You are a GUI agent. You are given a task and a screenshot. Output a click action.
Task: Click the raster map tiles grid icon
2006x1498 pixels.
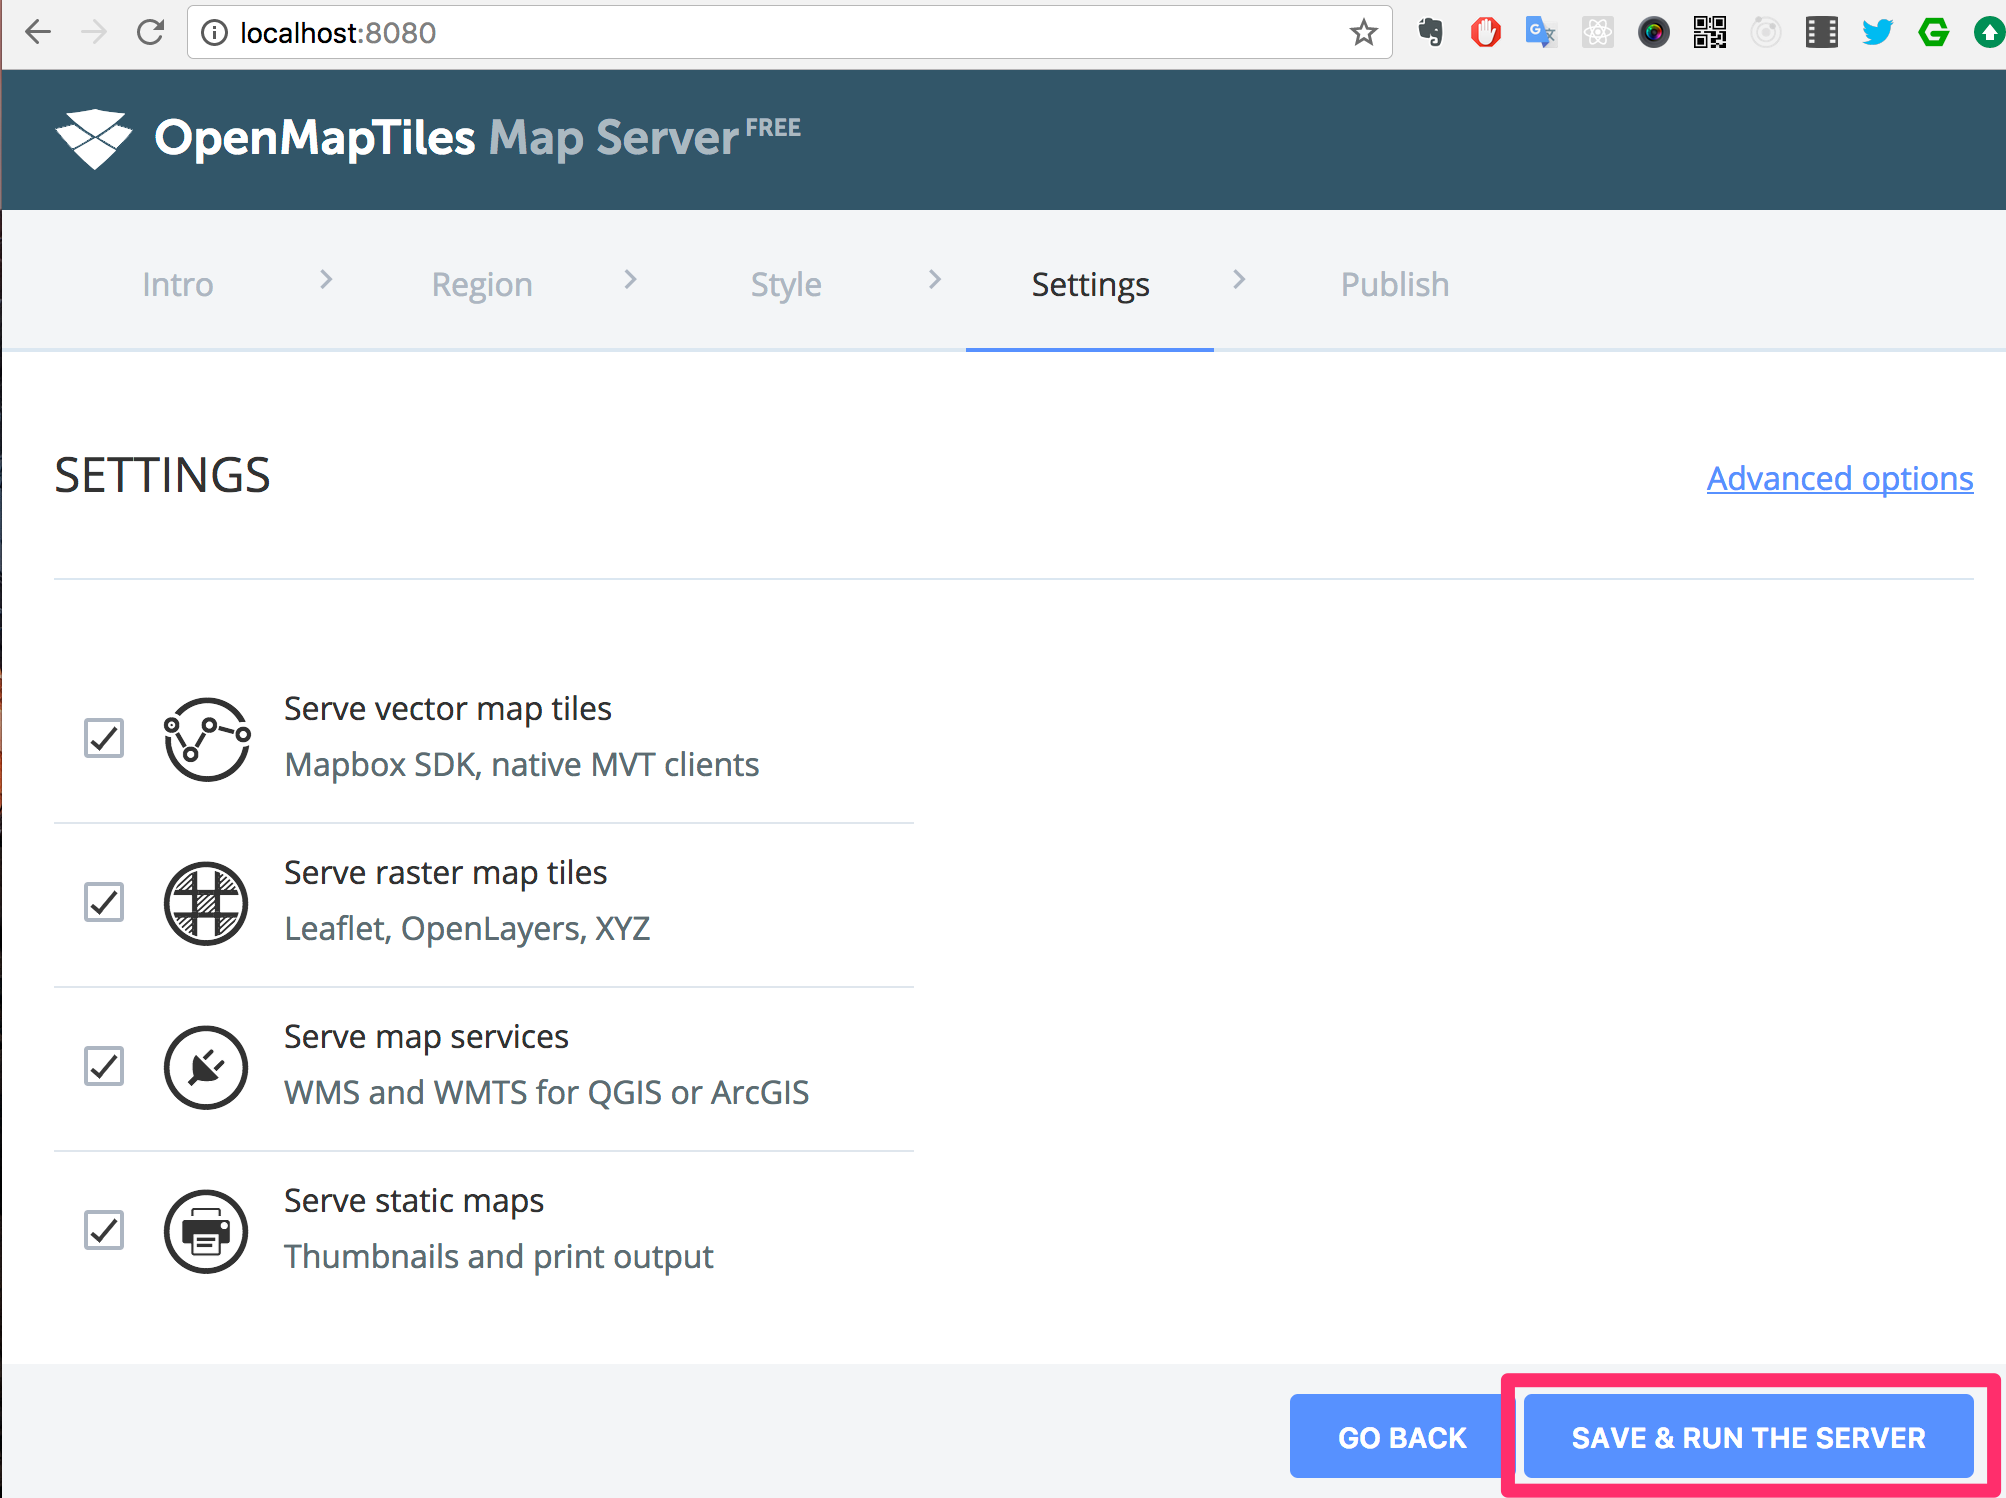[206, 903]
